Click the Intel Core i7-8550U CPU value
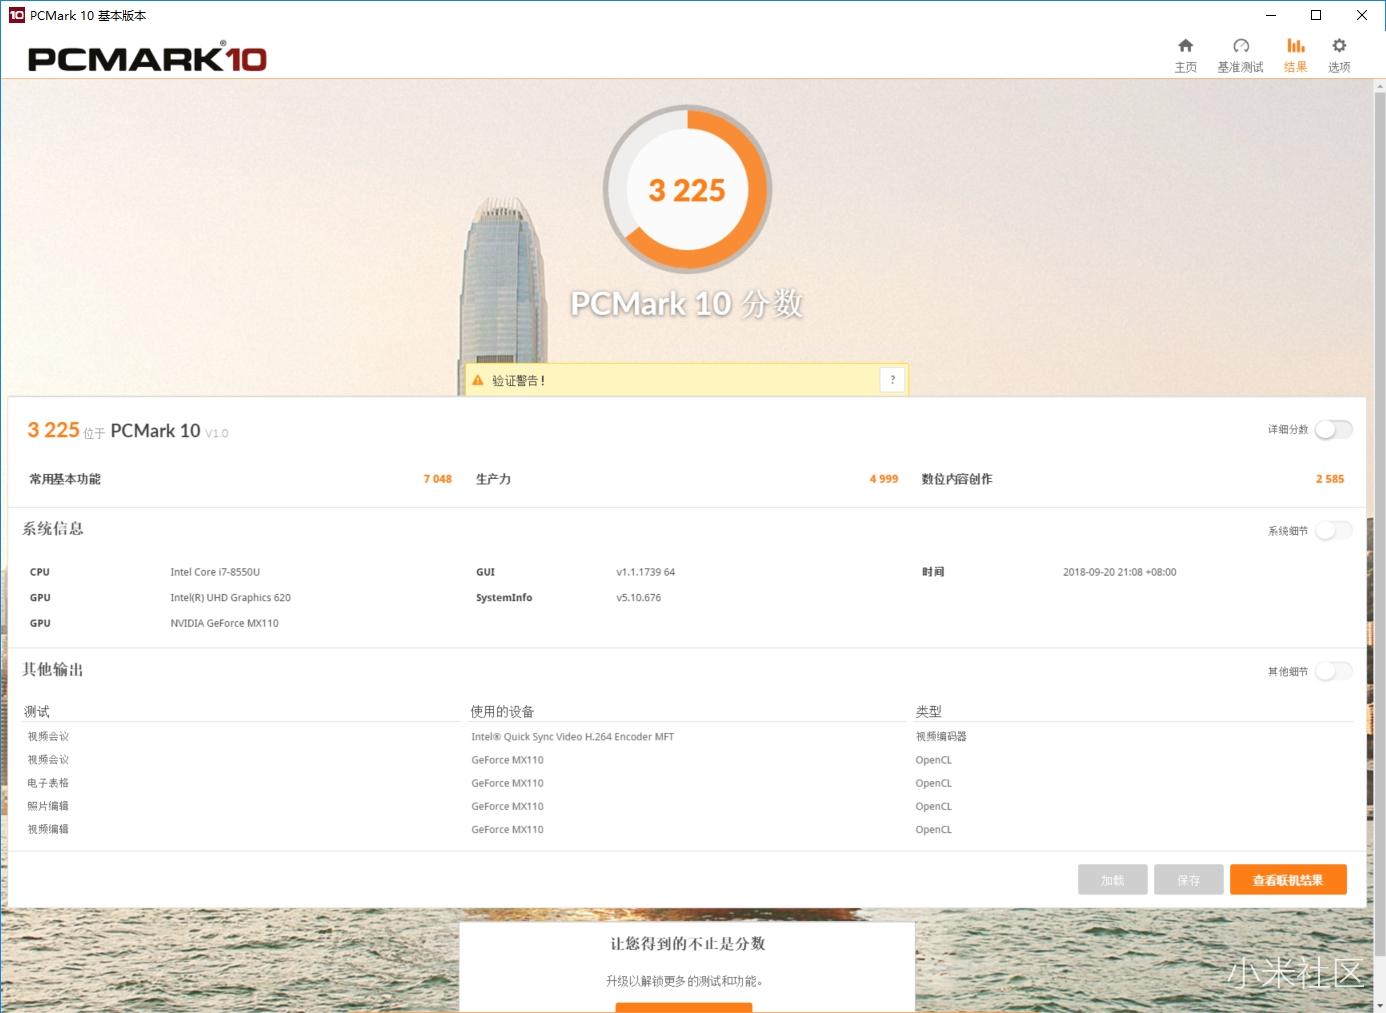The height and width of the screenshot is (1013, 1386). 215,572
